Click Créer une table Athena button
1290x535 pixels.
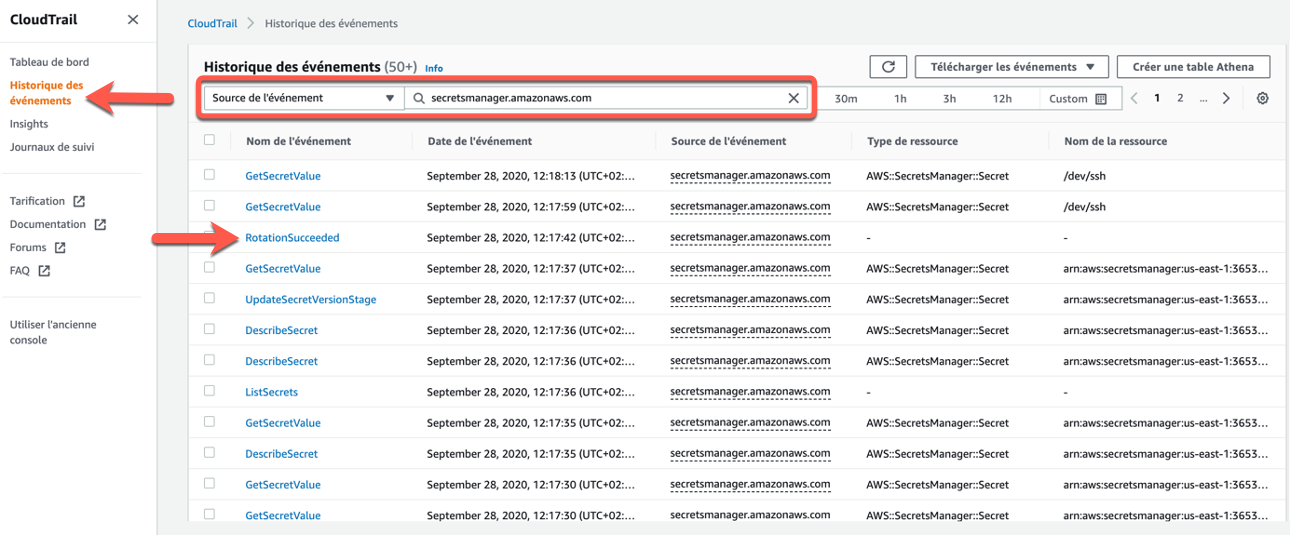coord(1193,67)
